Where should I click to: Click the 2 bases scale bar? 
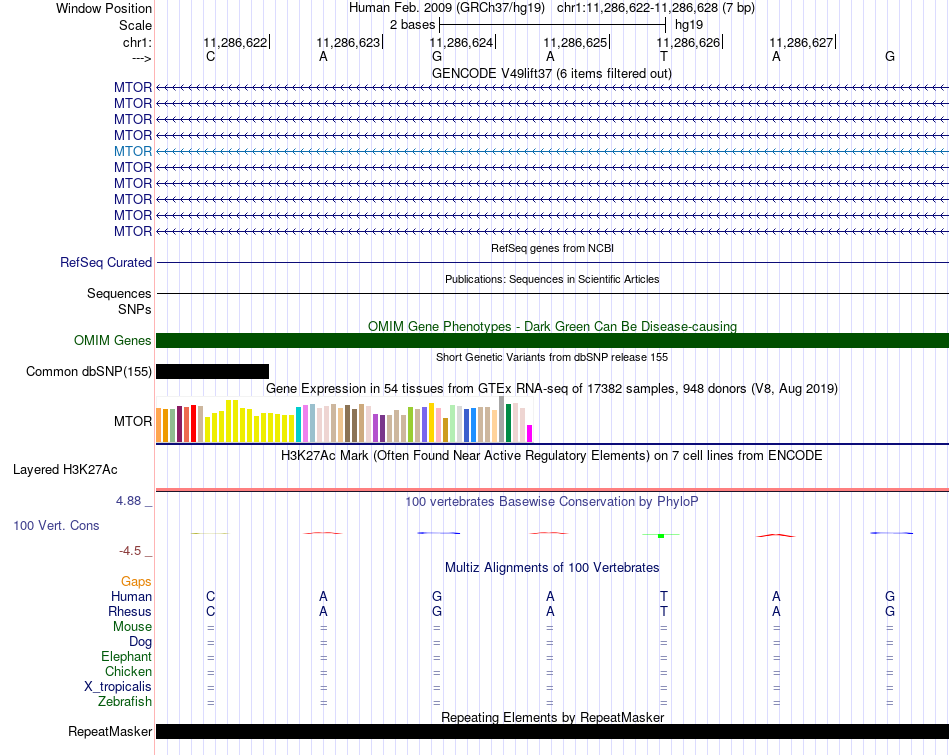coord(553,25)
